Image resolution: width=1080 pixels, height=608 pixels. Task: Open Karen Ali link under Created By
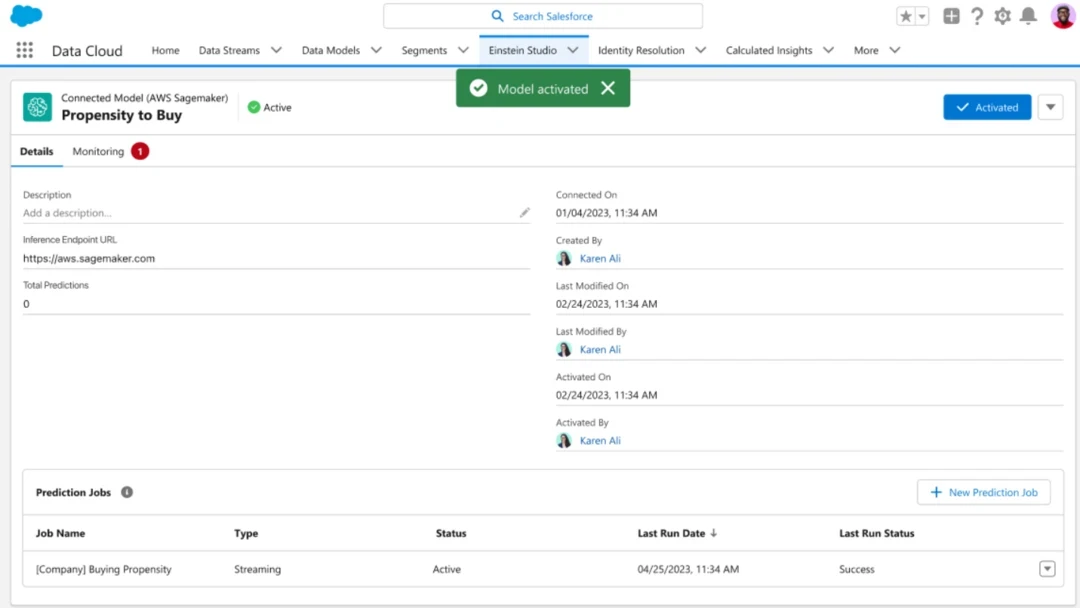tap(600, 259)
